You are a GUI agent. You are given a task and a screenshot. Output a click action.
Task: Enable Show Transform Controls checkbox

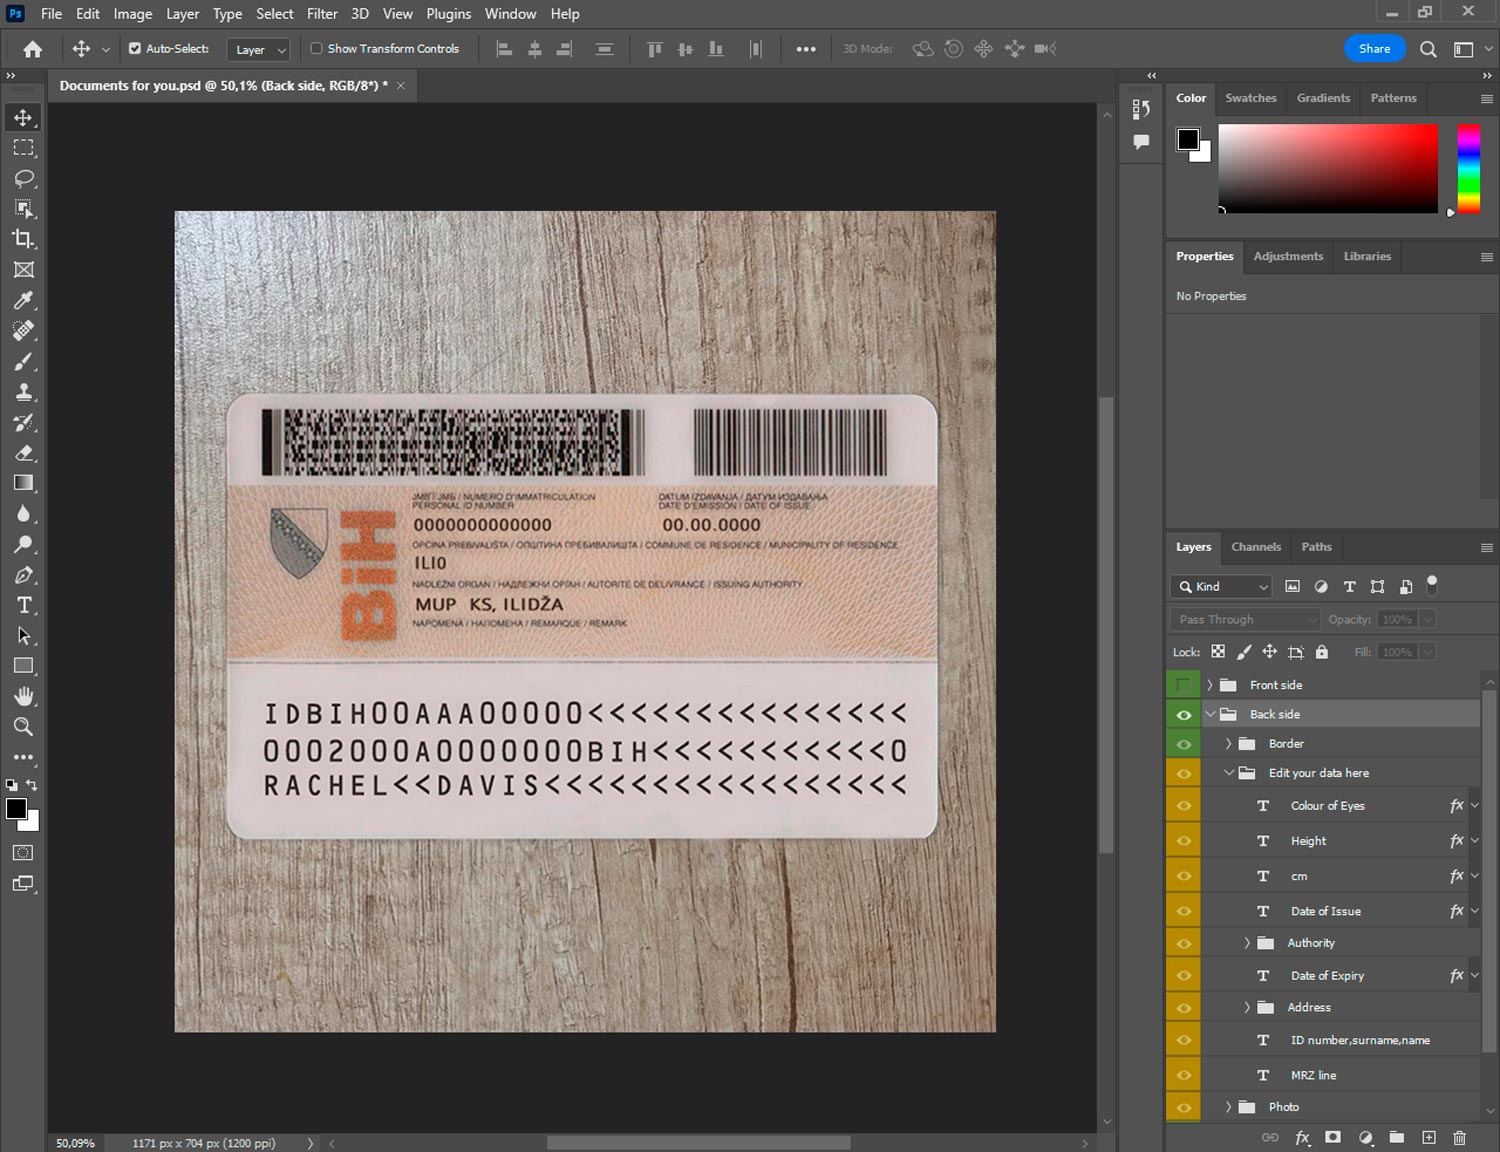click(316, 48)
